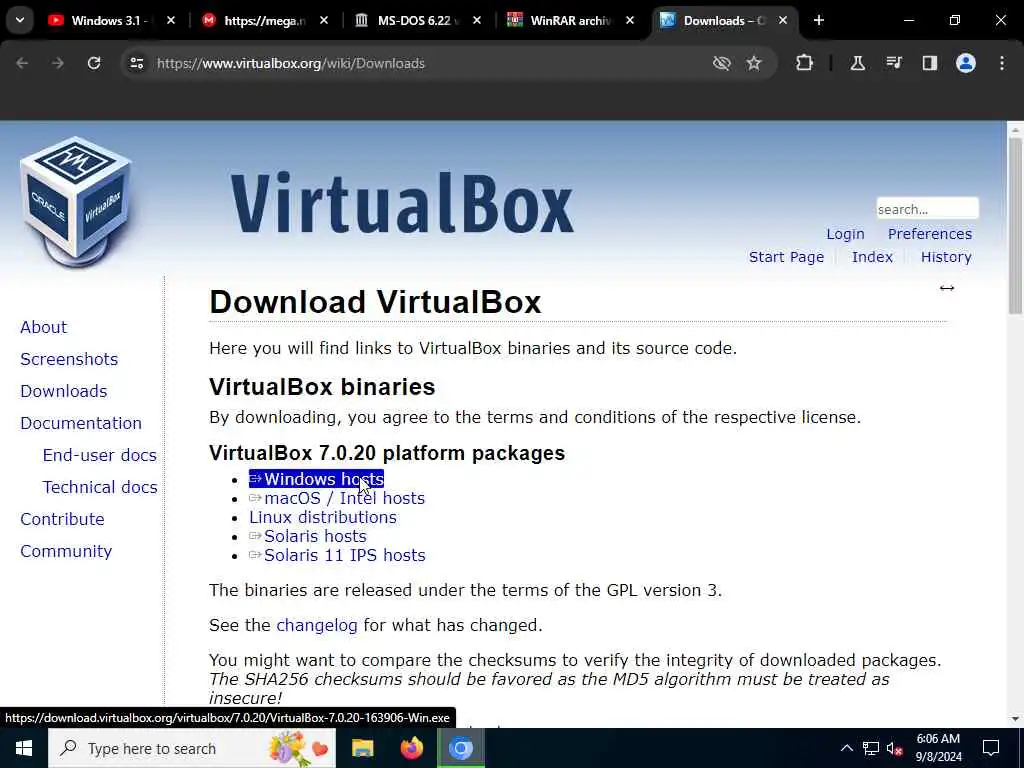Image resolution: width=1024 pixels, height=768 pixels.
Task: Open the History link
Action: pos(946,257)
